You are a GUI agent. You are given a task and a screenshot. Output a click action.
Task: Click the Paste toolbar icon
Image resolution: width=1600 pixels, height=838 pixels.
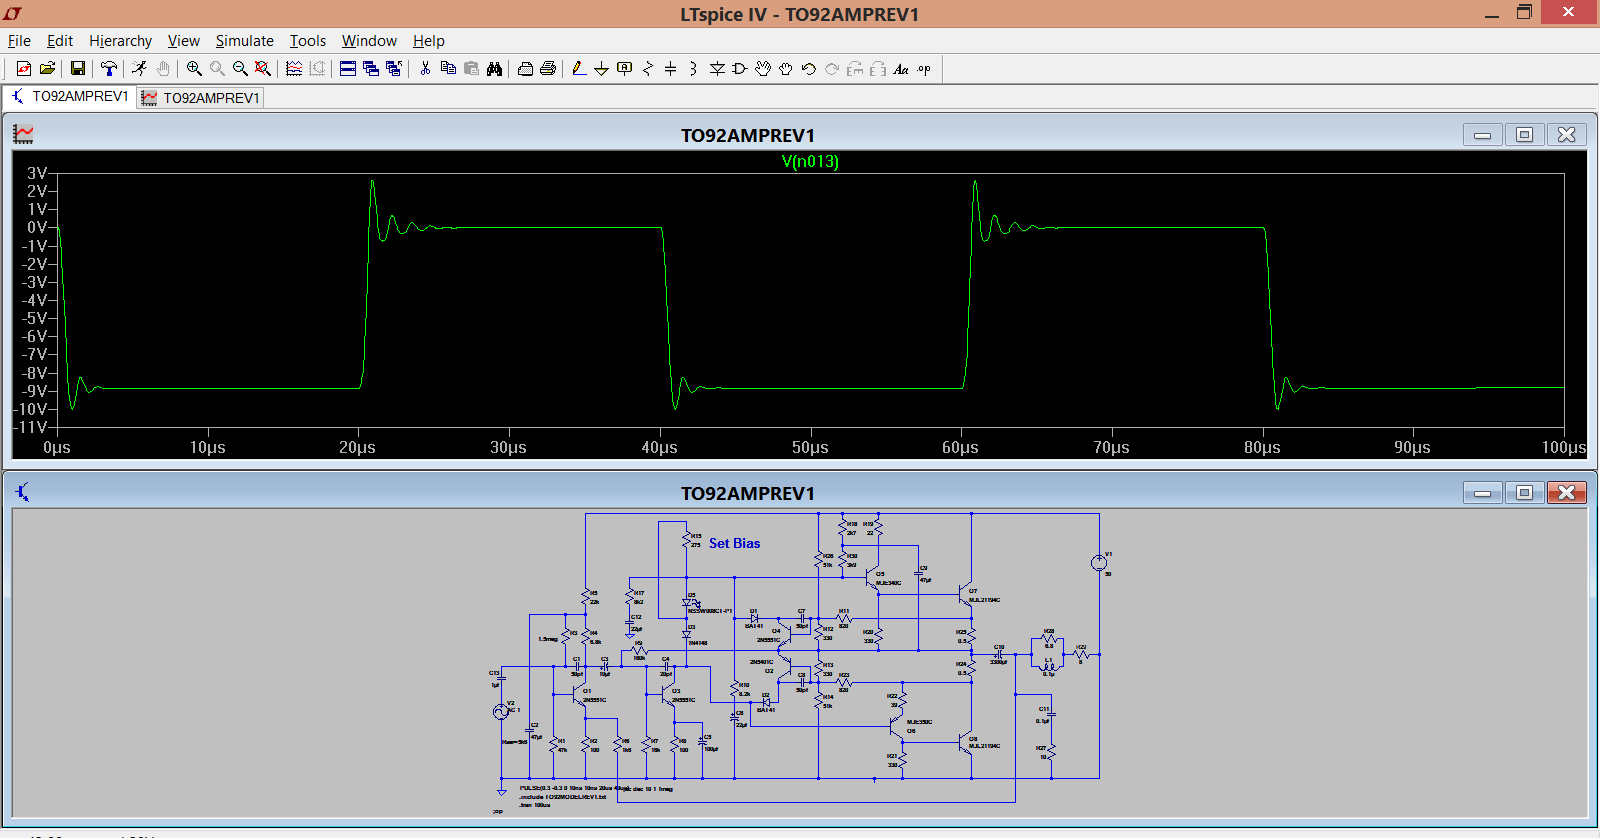(471, 69)
